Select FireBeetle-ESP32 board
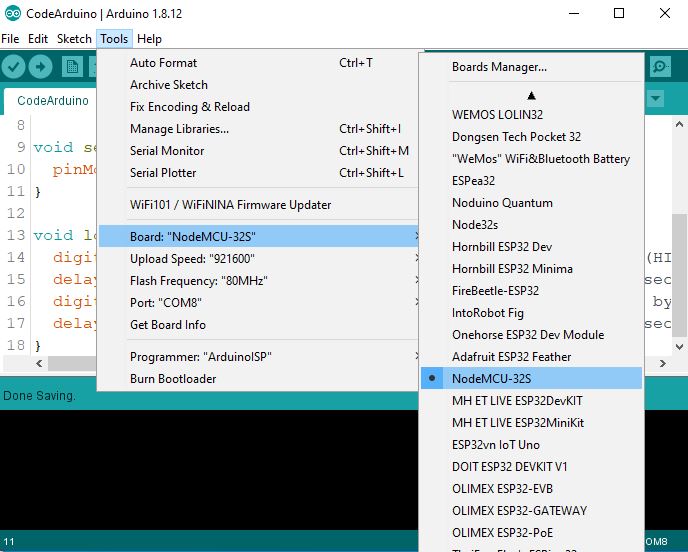Screen dimensions: 688x552 [531, 290]
